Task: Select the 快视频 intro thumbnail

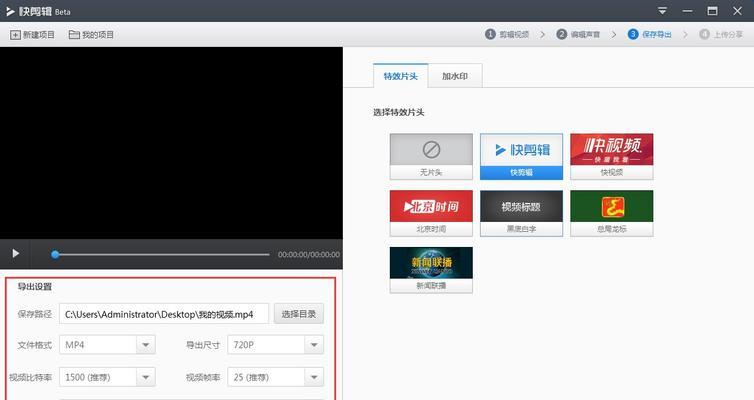Action: [x=612, y=157]
